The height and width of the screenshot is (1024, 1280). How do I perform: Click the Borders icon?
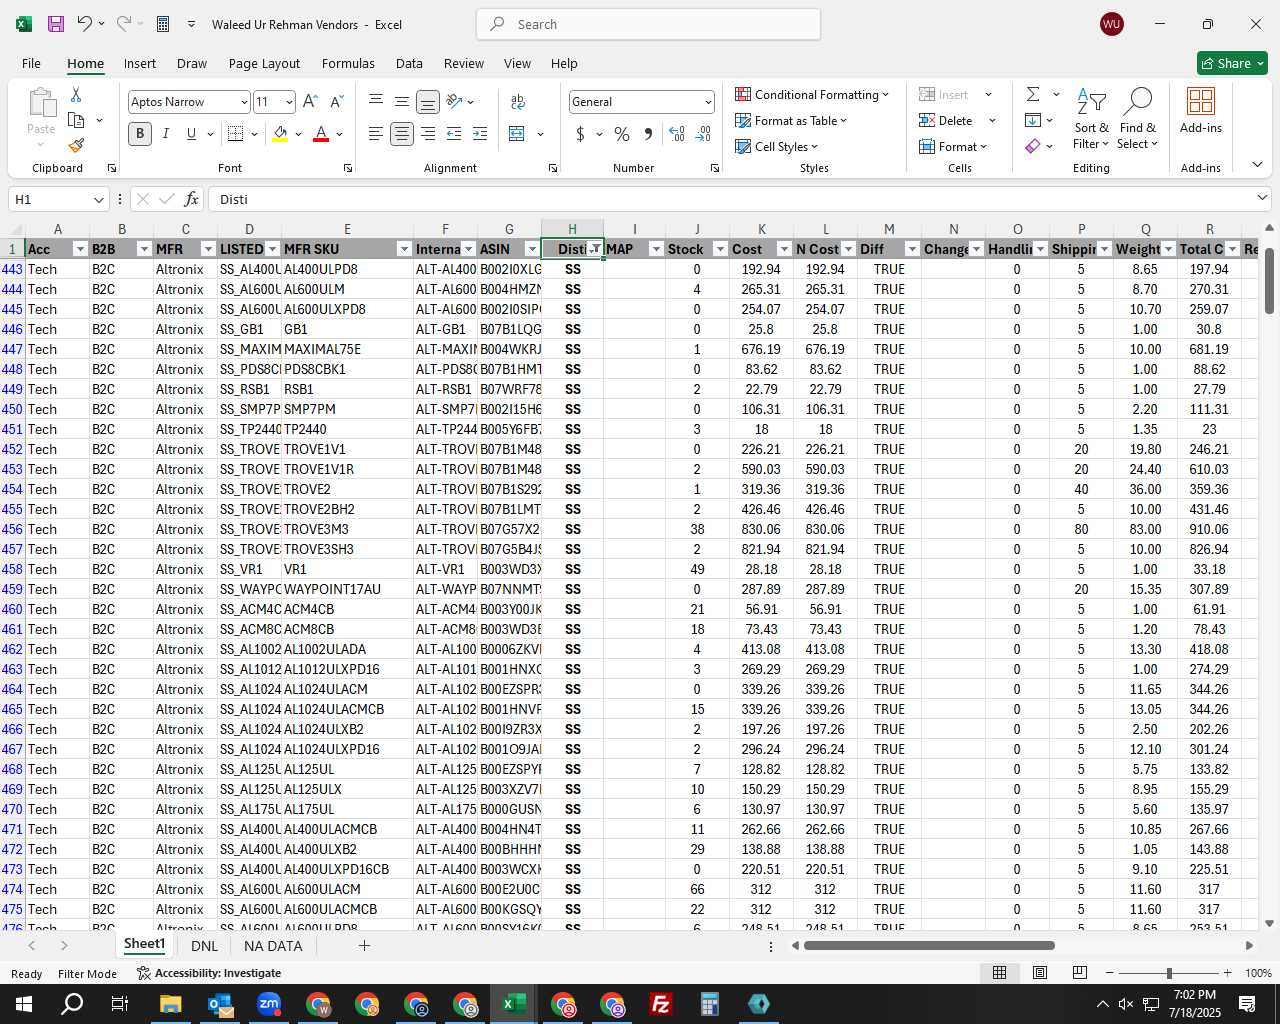coord(236,133)
